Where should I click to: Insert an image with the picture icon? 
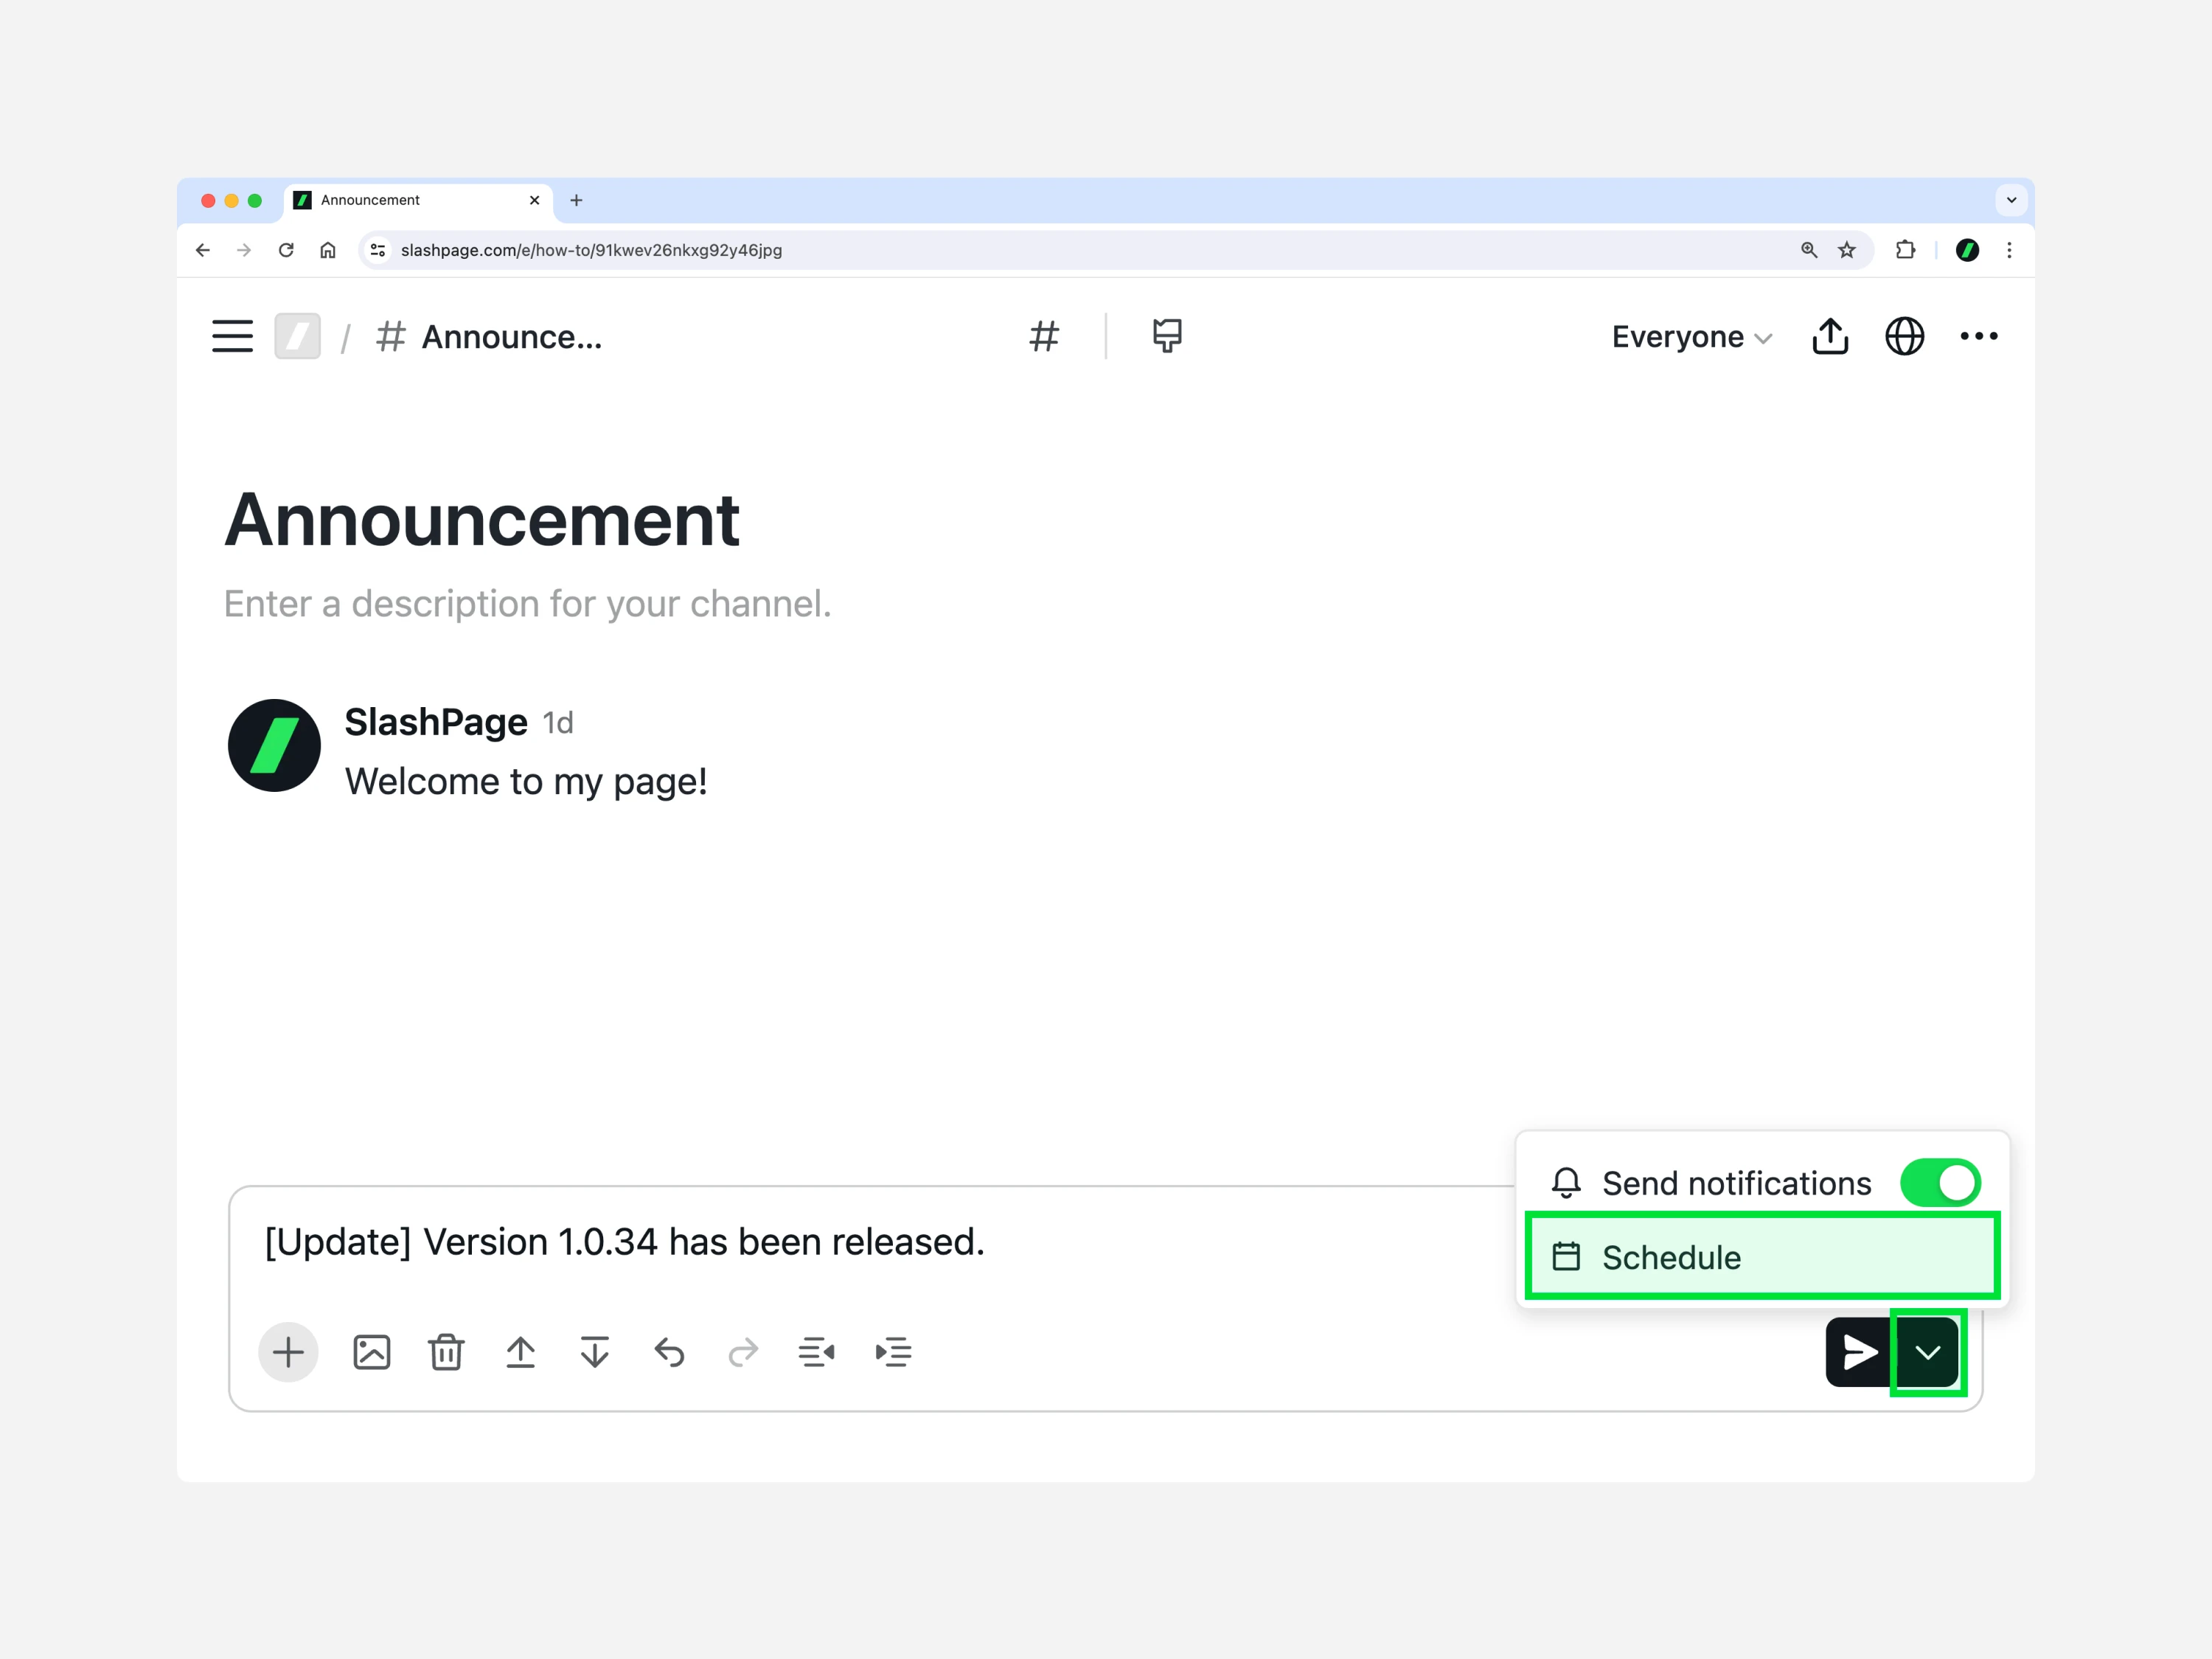[372, 1352]
